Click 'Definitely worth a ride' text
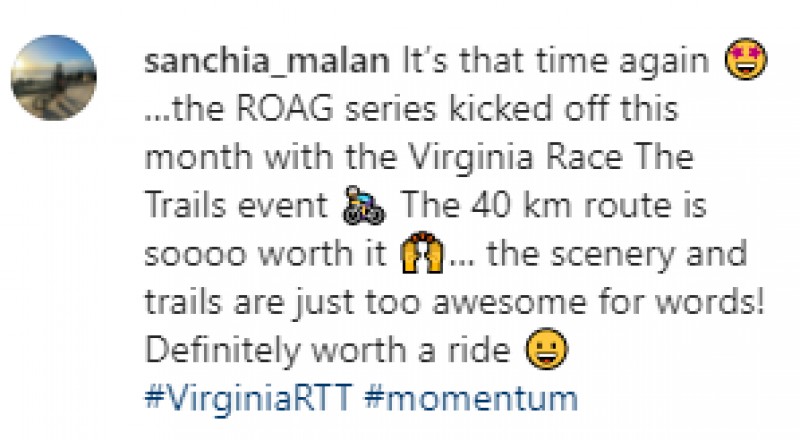Screen dimensions: 800x440 click(x=328, y=351)
